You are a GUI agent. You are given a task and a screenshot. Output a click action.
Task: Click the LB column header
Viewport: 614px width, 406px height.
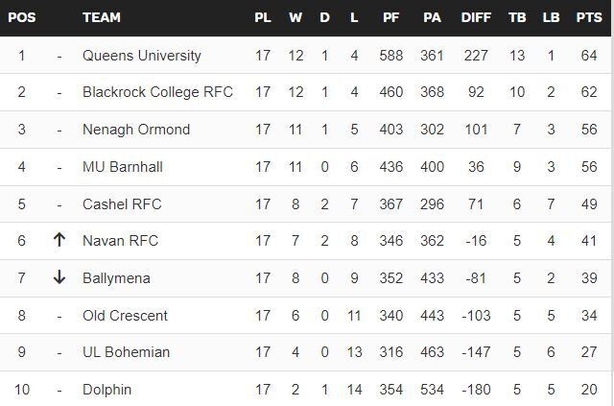551,18
